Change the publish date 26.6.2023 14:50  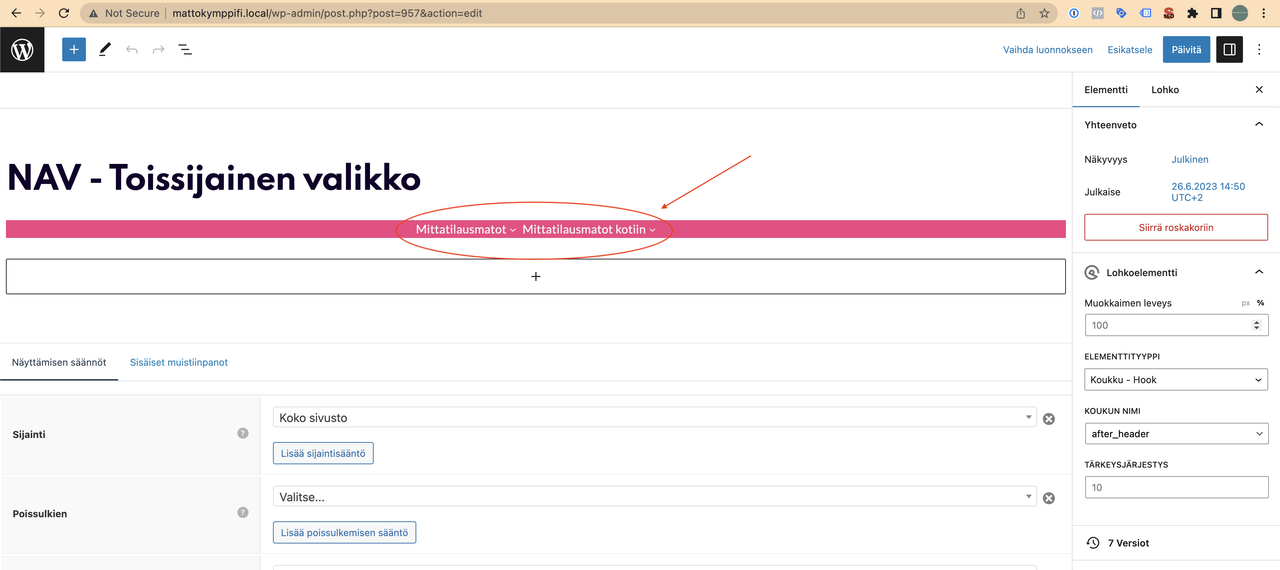pos(1208,192)
